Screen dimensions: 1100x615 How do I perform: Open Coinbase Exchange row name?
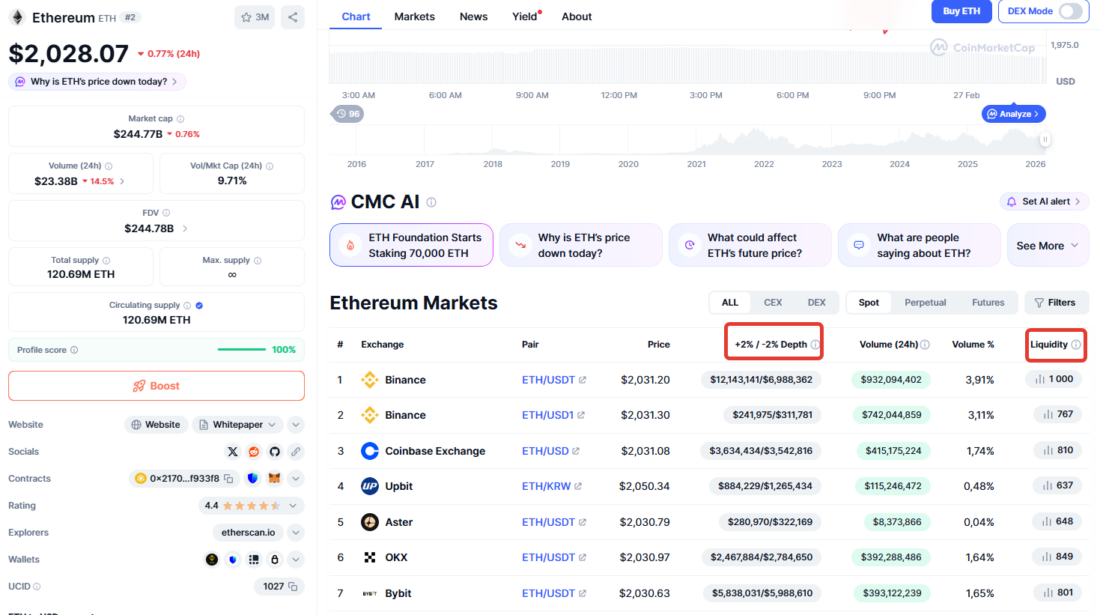[x=435, y=451]
